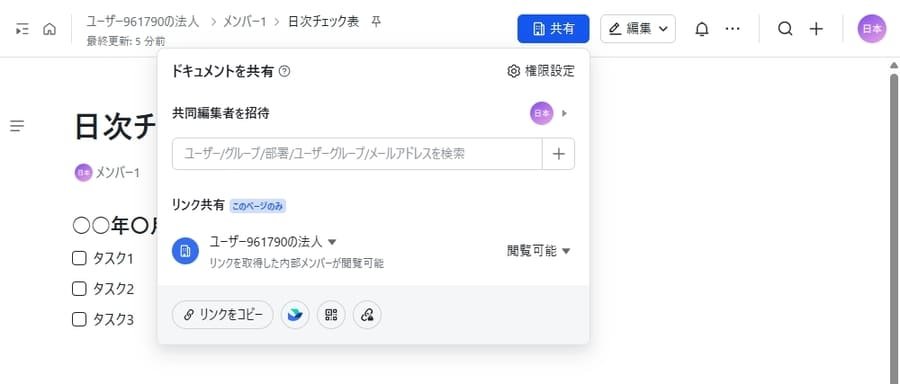
Task: Open the 閲覧可能 permission dropdown
Action: click(x=538, y=251)
